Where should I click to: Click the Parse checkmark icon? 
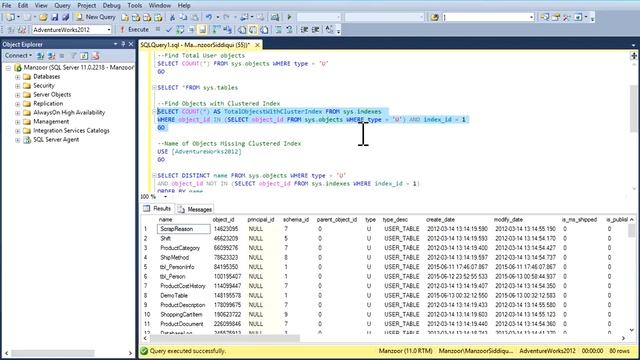169,29
